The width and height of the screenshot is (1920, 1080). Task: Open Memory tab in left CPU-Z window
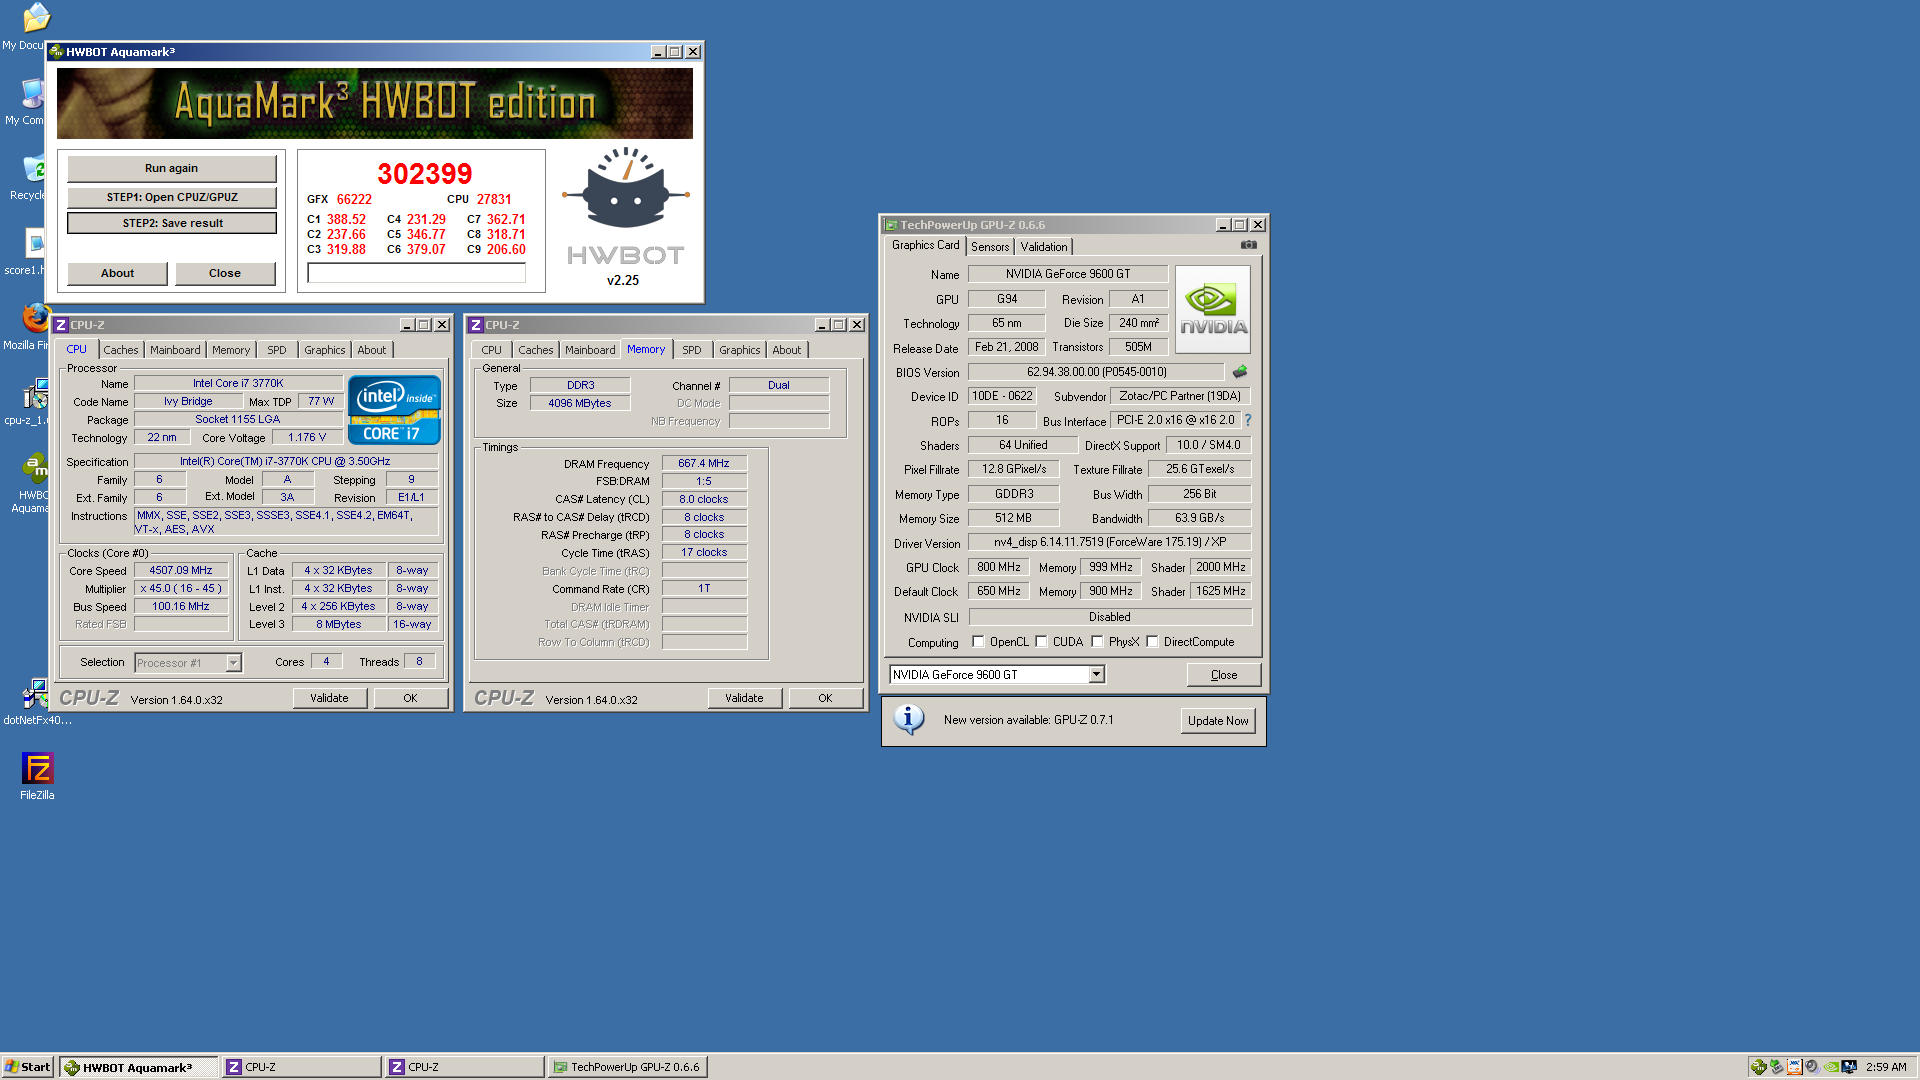(x=231, y=350)
